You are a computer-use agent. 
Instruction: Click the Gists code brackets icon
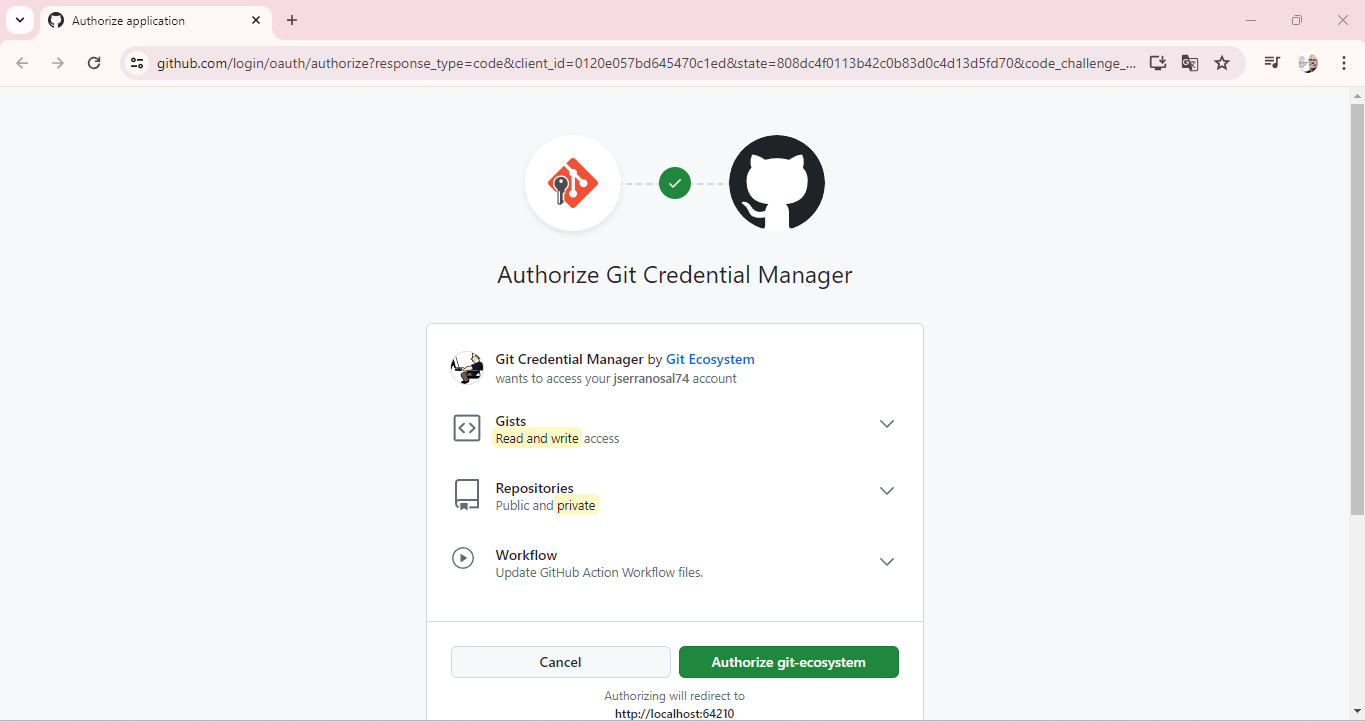click(x=467, y=428)
